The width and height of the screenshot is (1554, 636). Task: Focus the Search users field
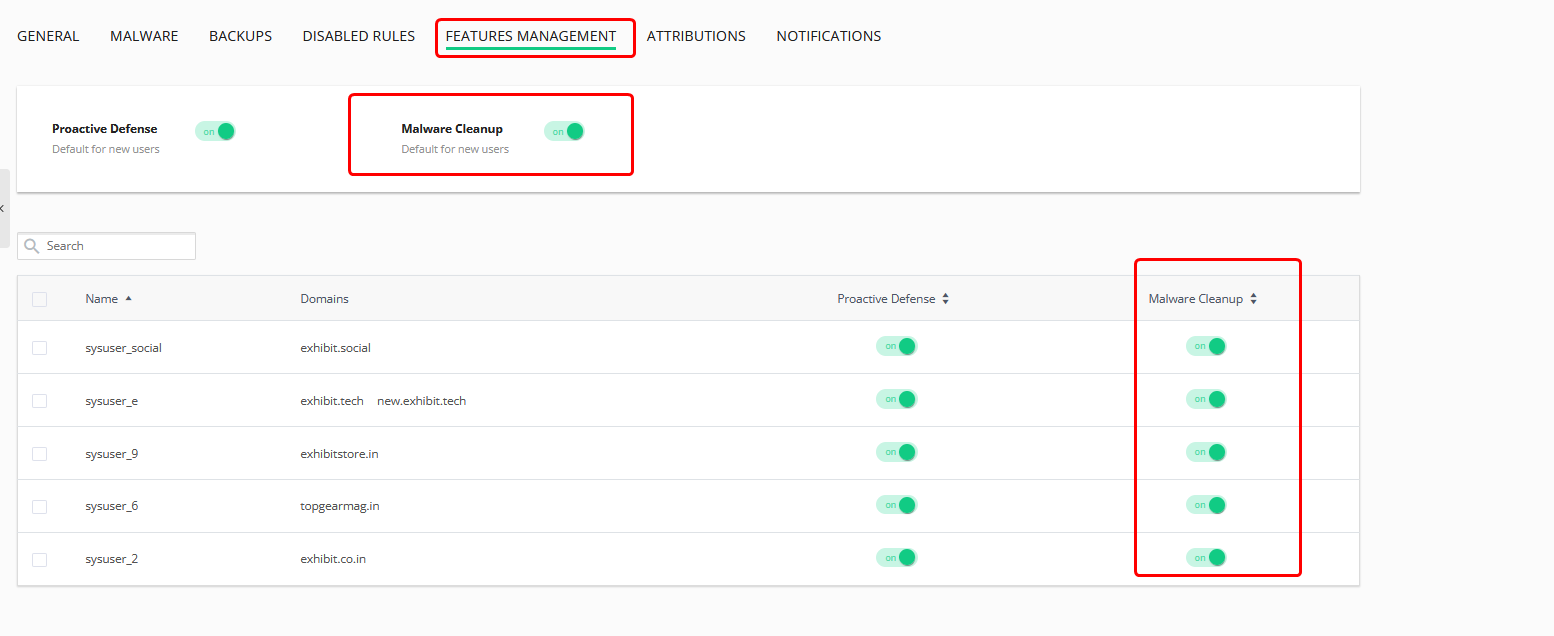[x=115, y=246]
